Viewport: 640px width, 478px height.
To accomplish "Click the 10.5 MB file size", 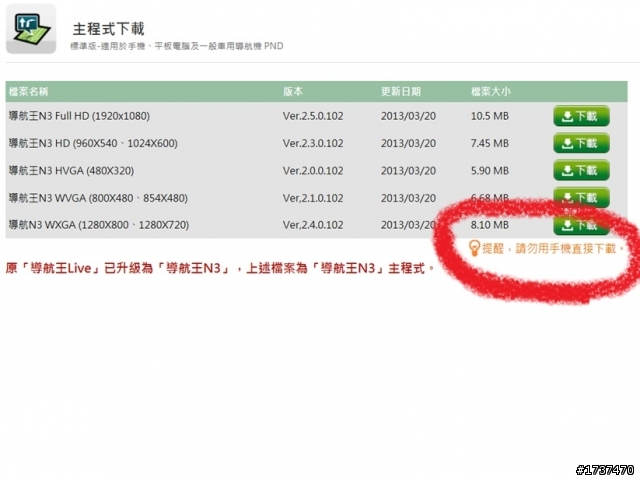I will (490, 116).
